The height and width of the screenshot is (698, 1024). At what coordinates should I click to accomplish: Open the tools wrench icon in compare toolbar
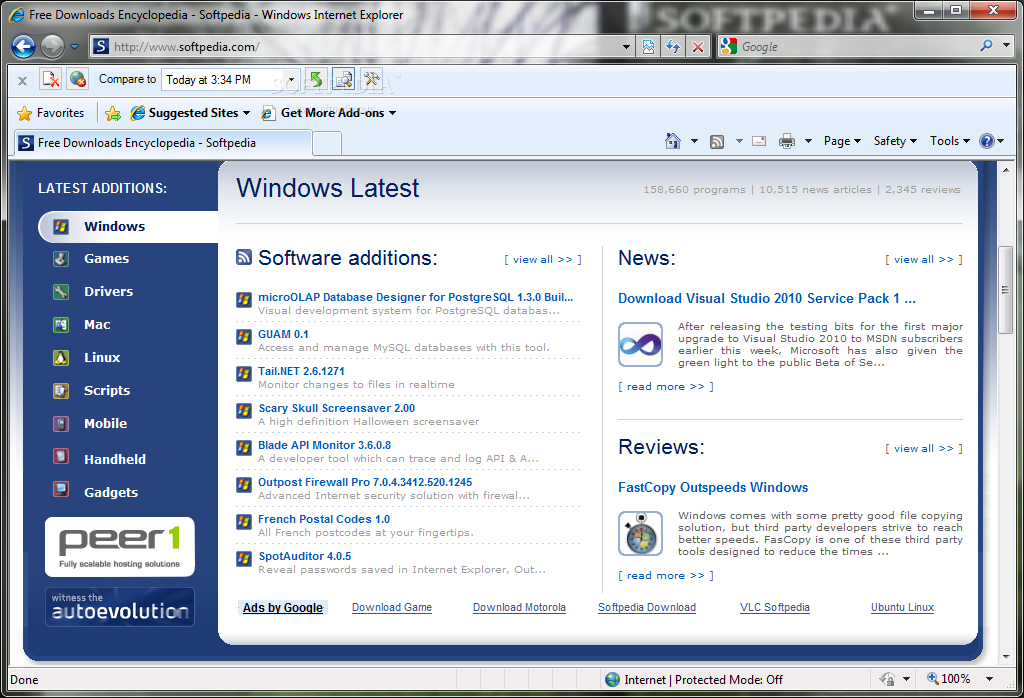click(371, 79)
